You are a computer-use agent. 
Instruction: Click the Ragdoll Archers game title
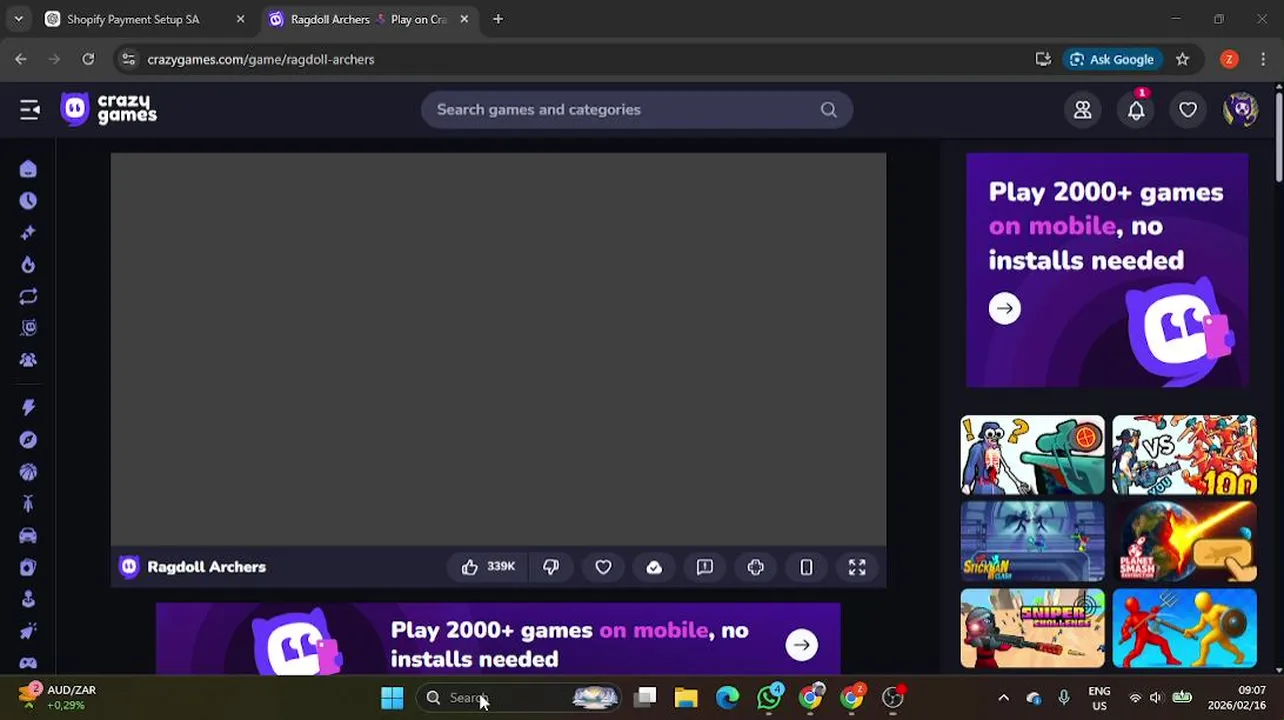point(206,567)
